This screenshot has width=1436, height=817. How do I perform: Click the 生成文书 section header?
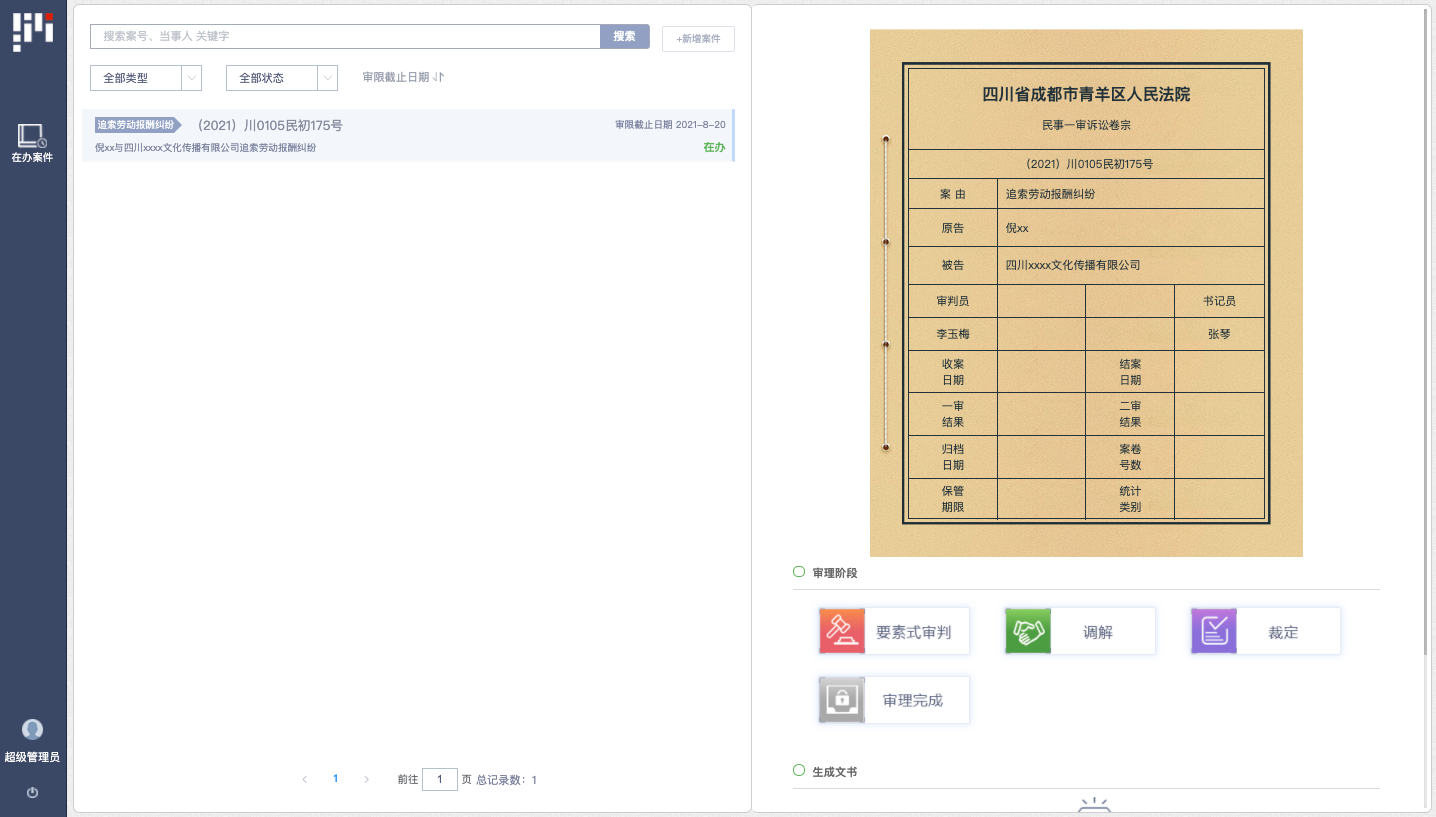pos(835,772)
